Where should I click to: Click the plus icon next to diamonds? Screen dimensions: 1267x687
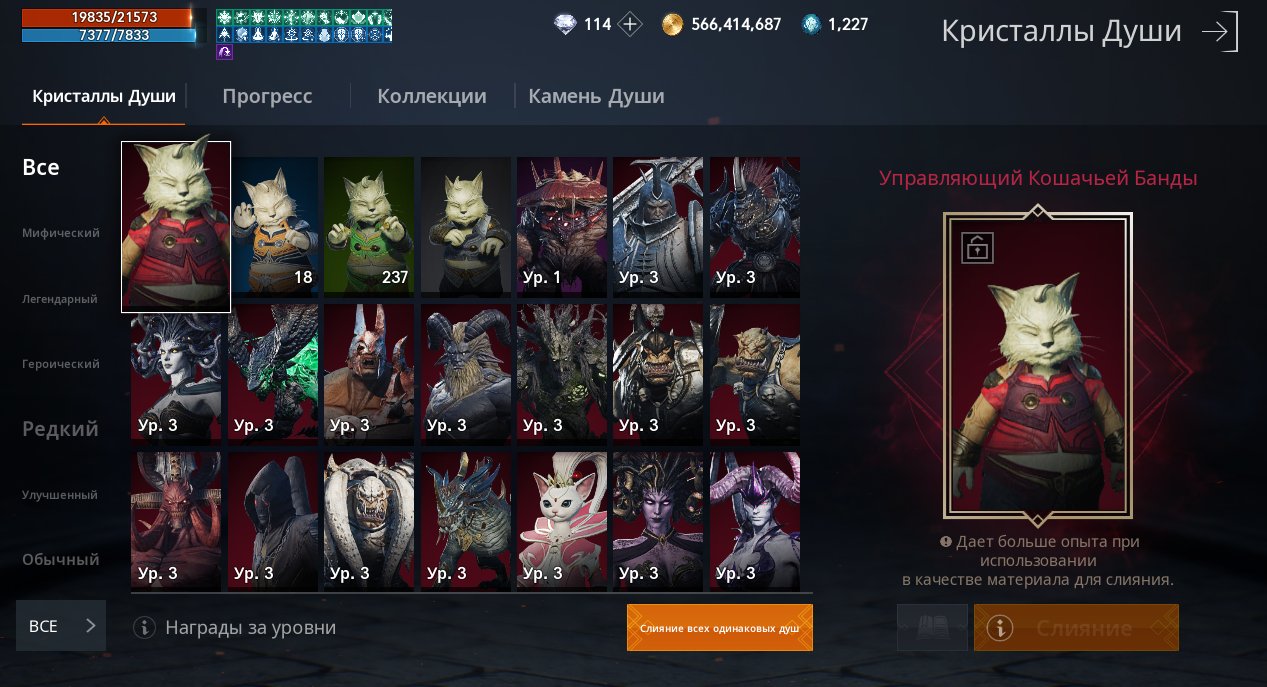pos(630,24)
